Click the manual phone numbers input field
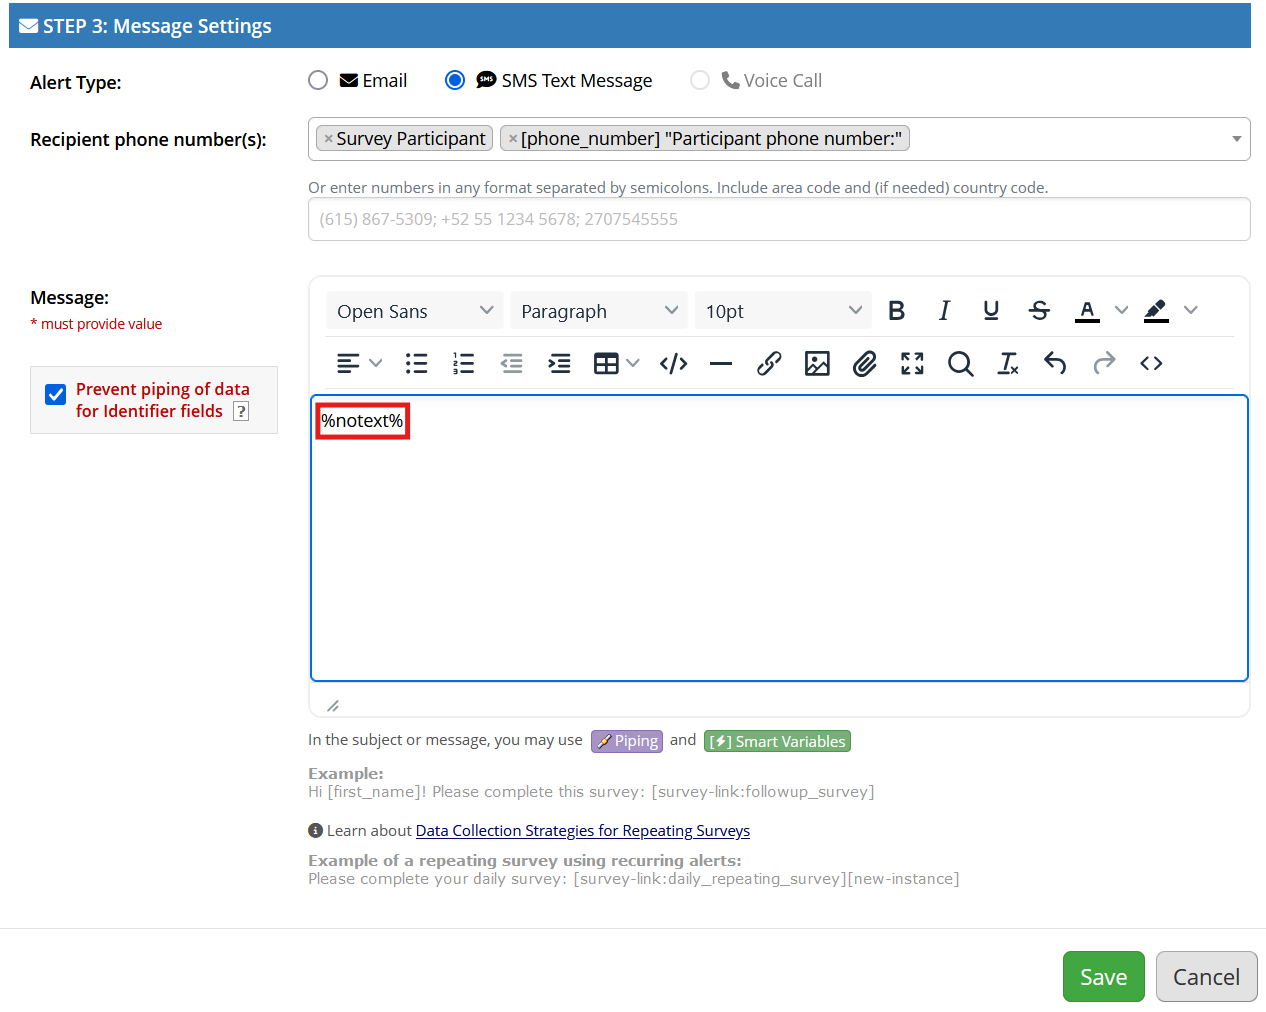The width and height of the screenshot is (1266, 1012). click(779, 219)
